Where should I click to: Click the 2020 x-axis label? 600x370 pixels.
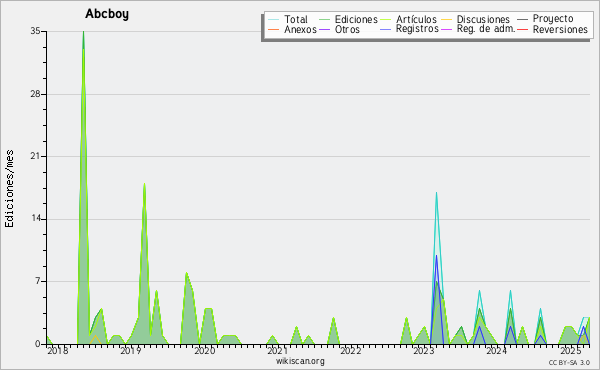pos(205,351)
